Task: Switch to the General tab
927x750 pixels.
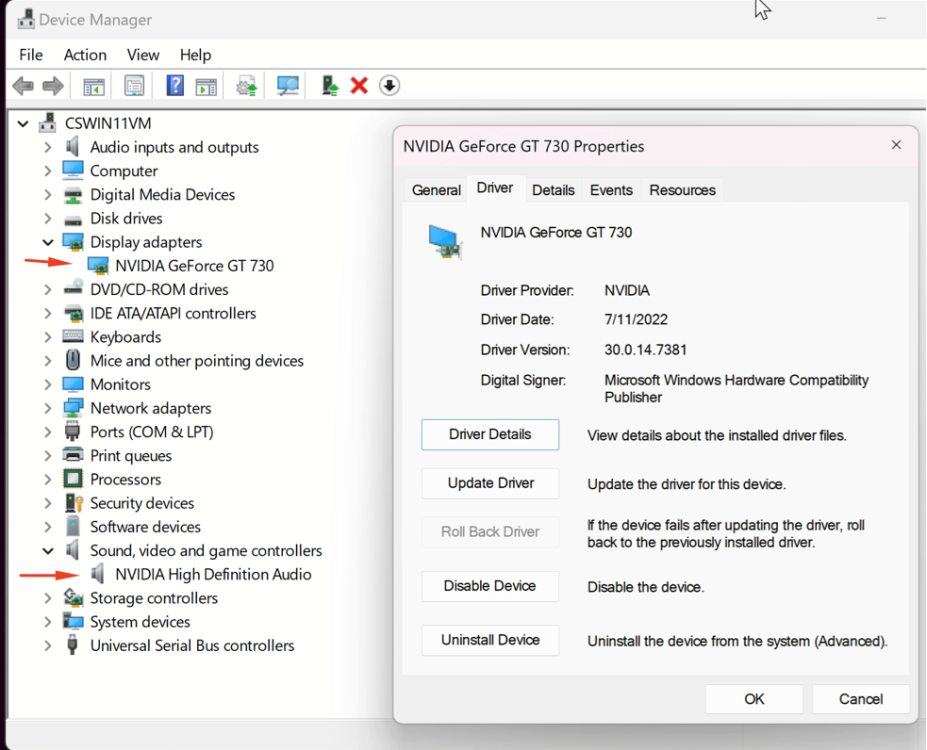Action: pyautogui.click(x=436, y=190)
